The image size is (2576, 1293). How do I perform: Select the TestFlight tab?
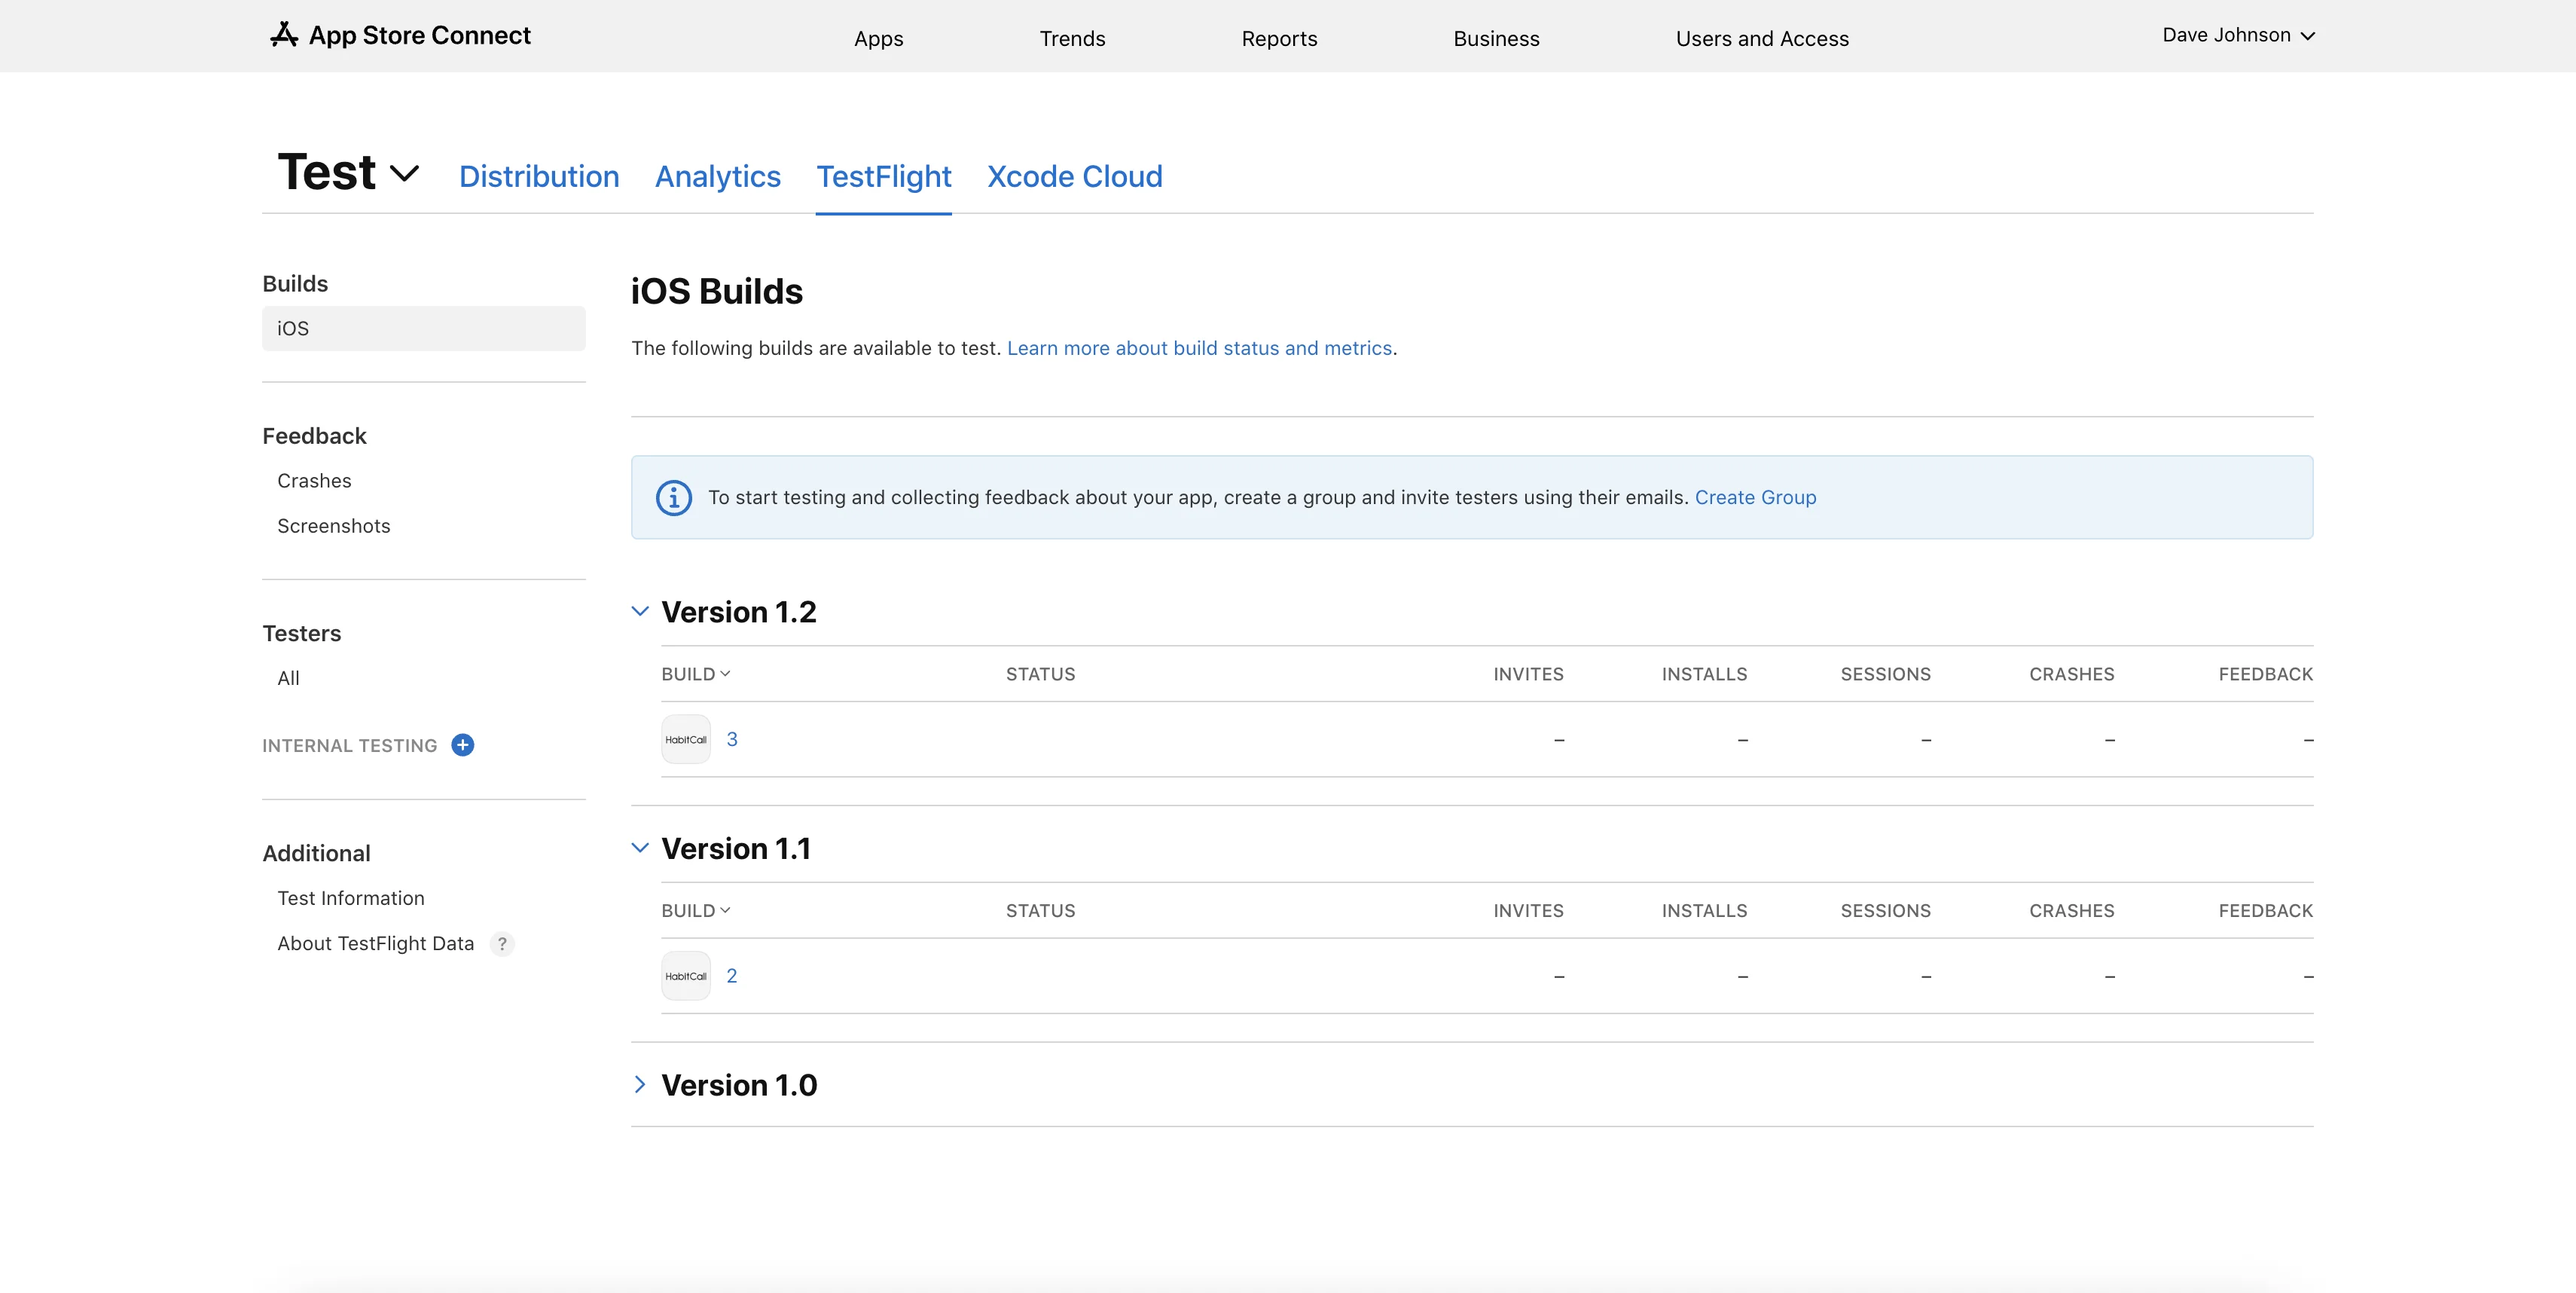(884, 176)
